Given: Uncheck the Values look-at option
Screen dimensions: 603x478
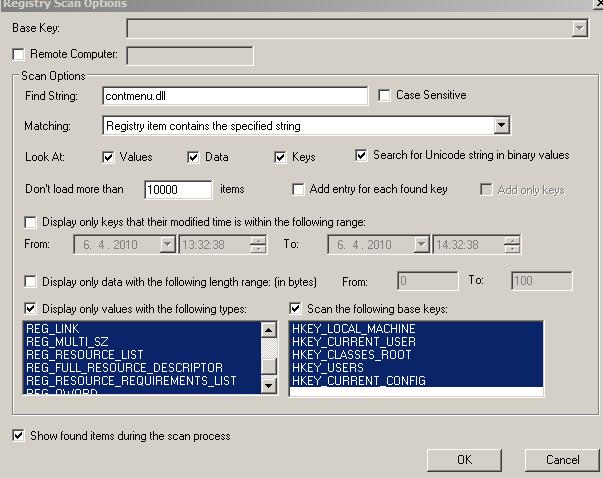Looking at the screenshot, I should click(109, 157).
